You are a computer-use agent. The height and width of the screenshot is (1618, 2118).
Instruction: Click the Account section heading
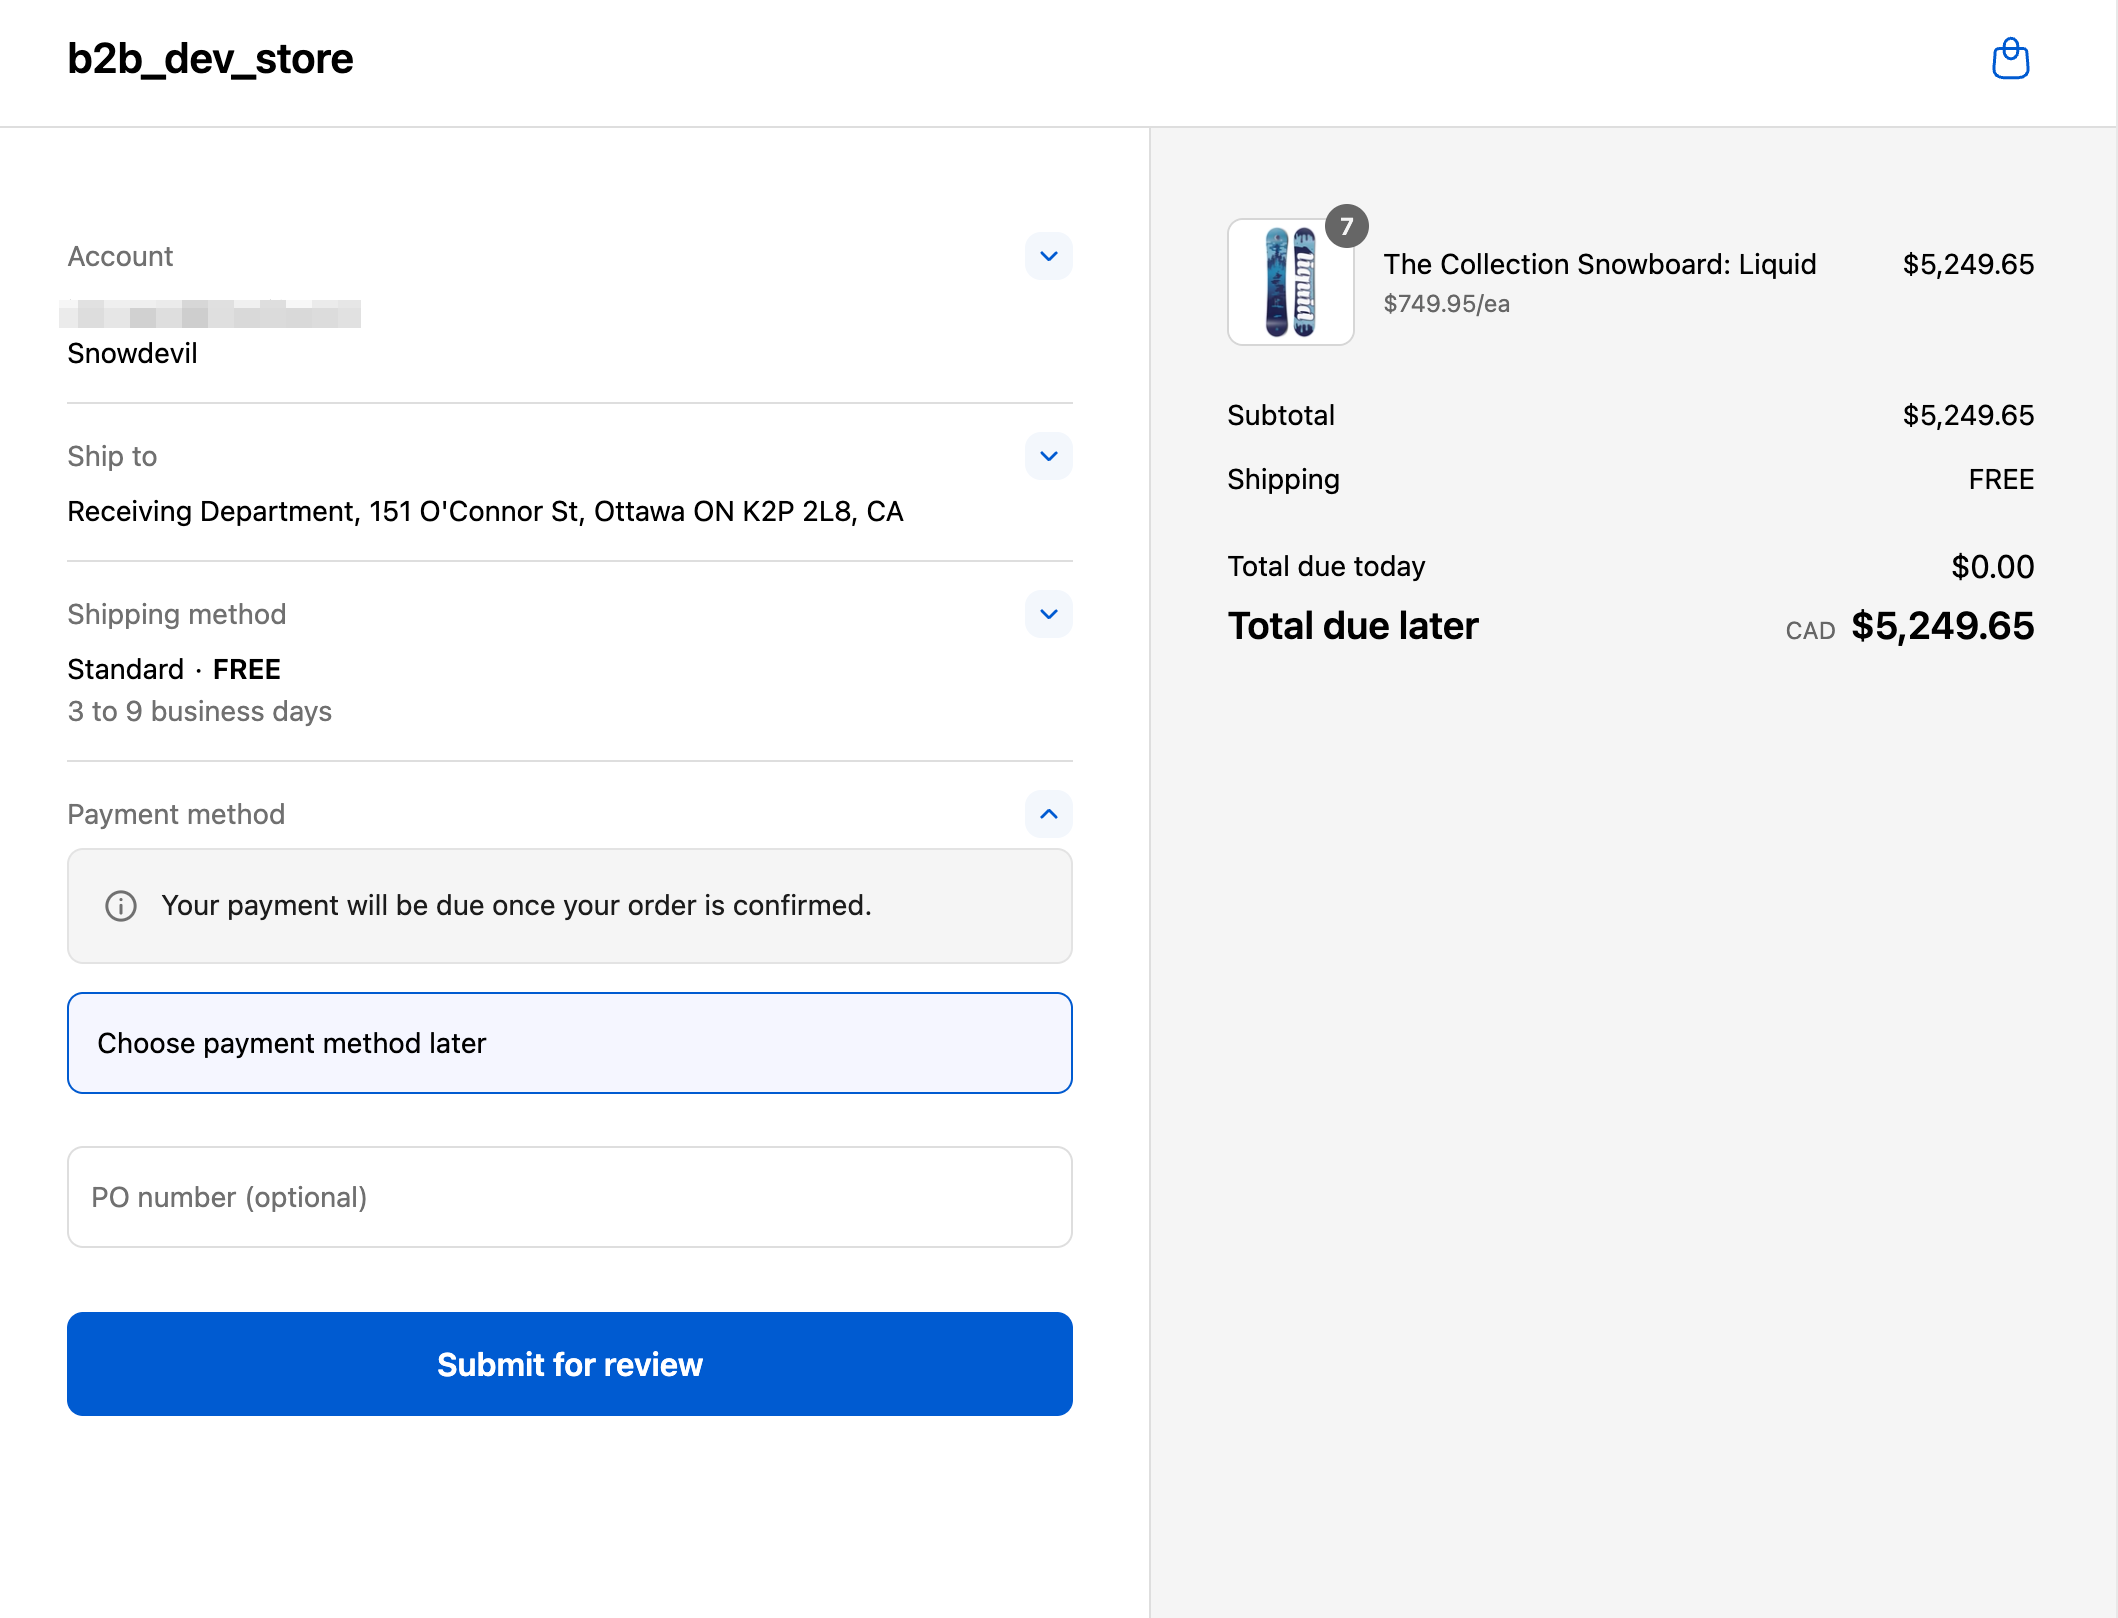click(120, 256)
